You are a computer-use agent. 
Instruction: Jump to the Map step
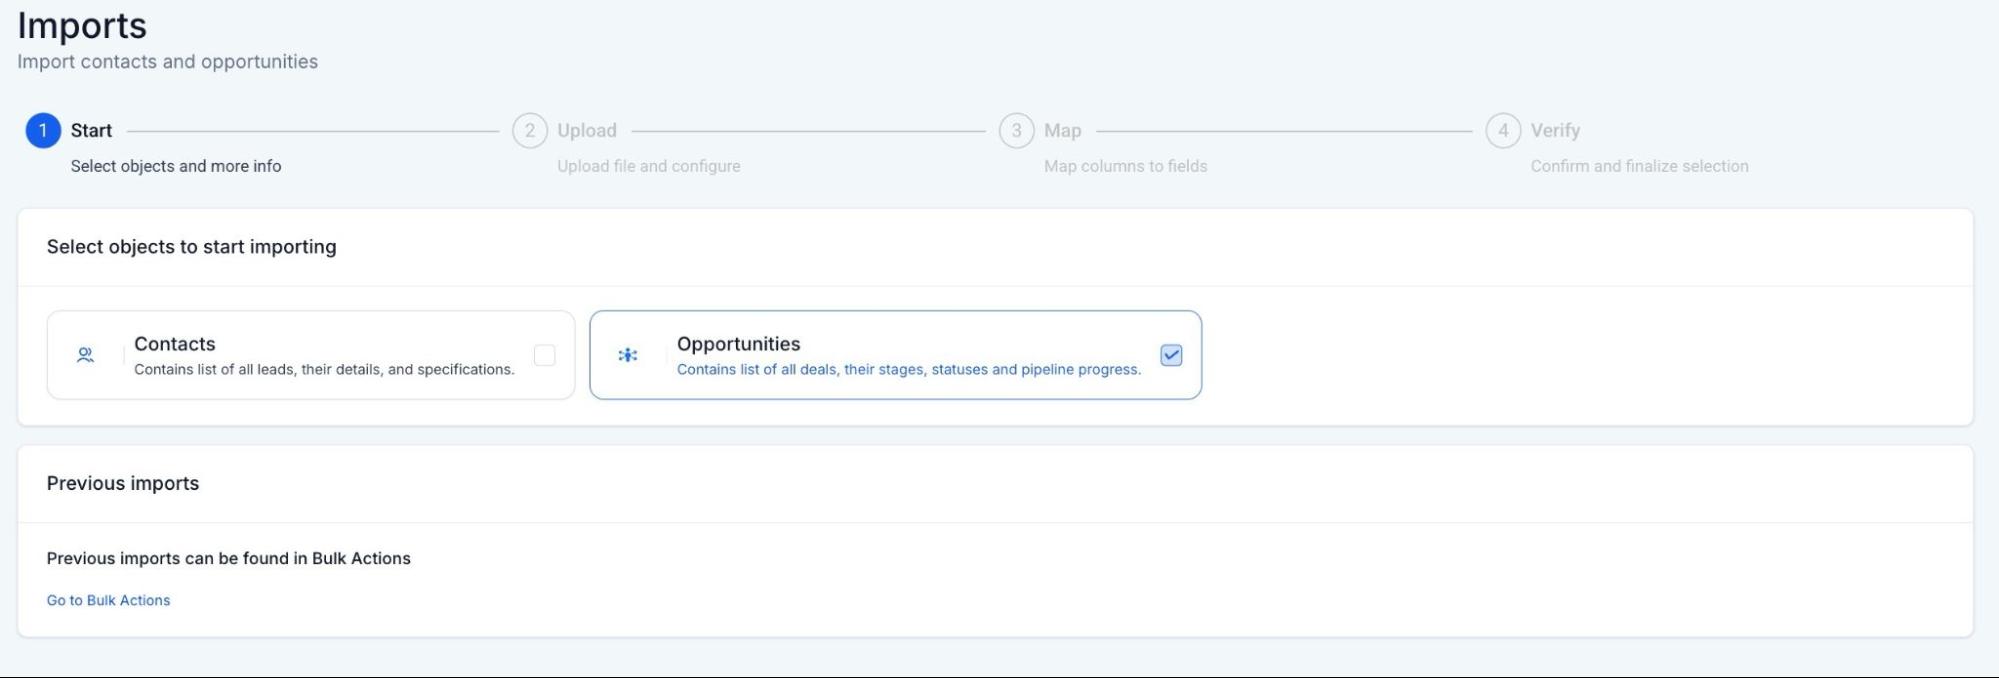(1062, 131)
